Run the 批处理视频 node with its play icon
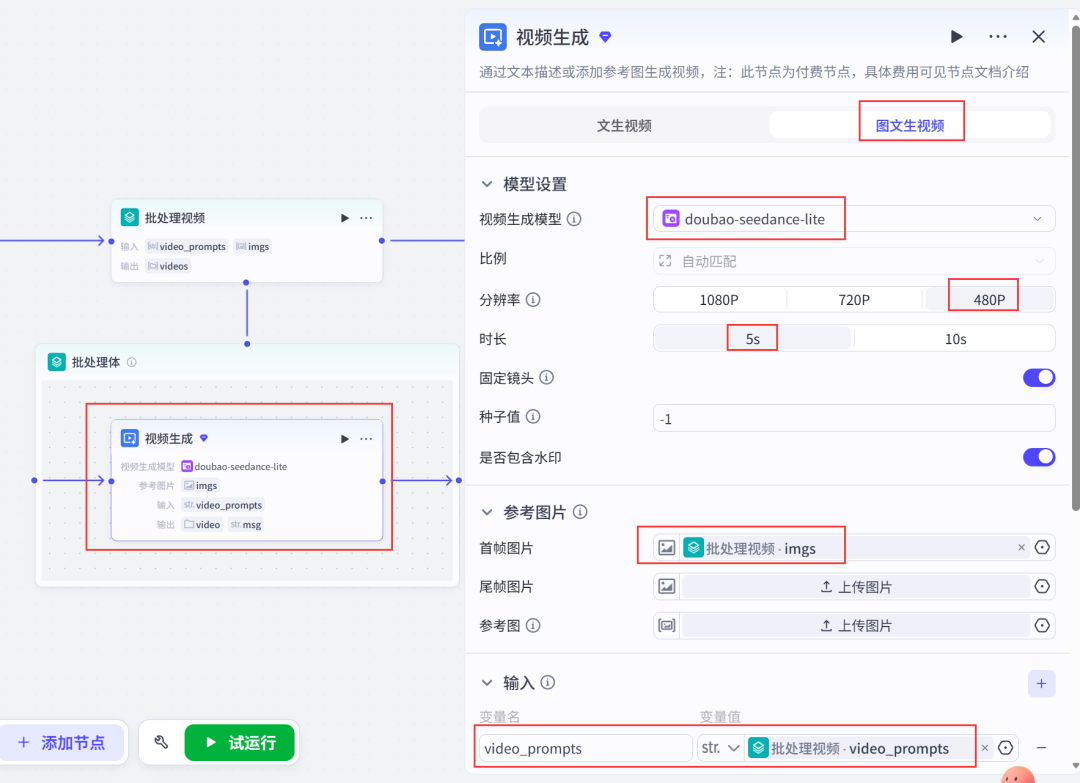The height and width of the screenshot is (783, 1080). point(344,217)
